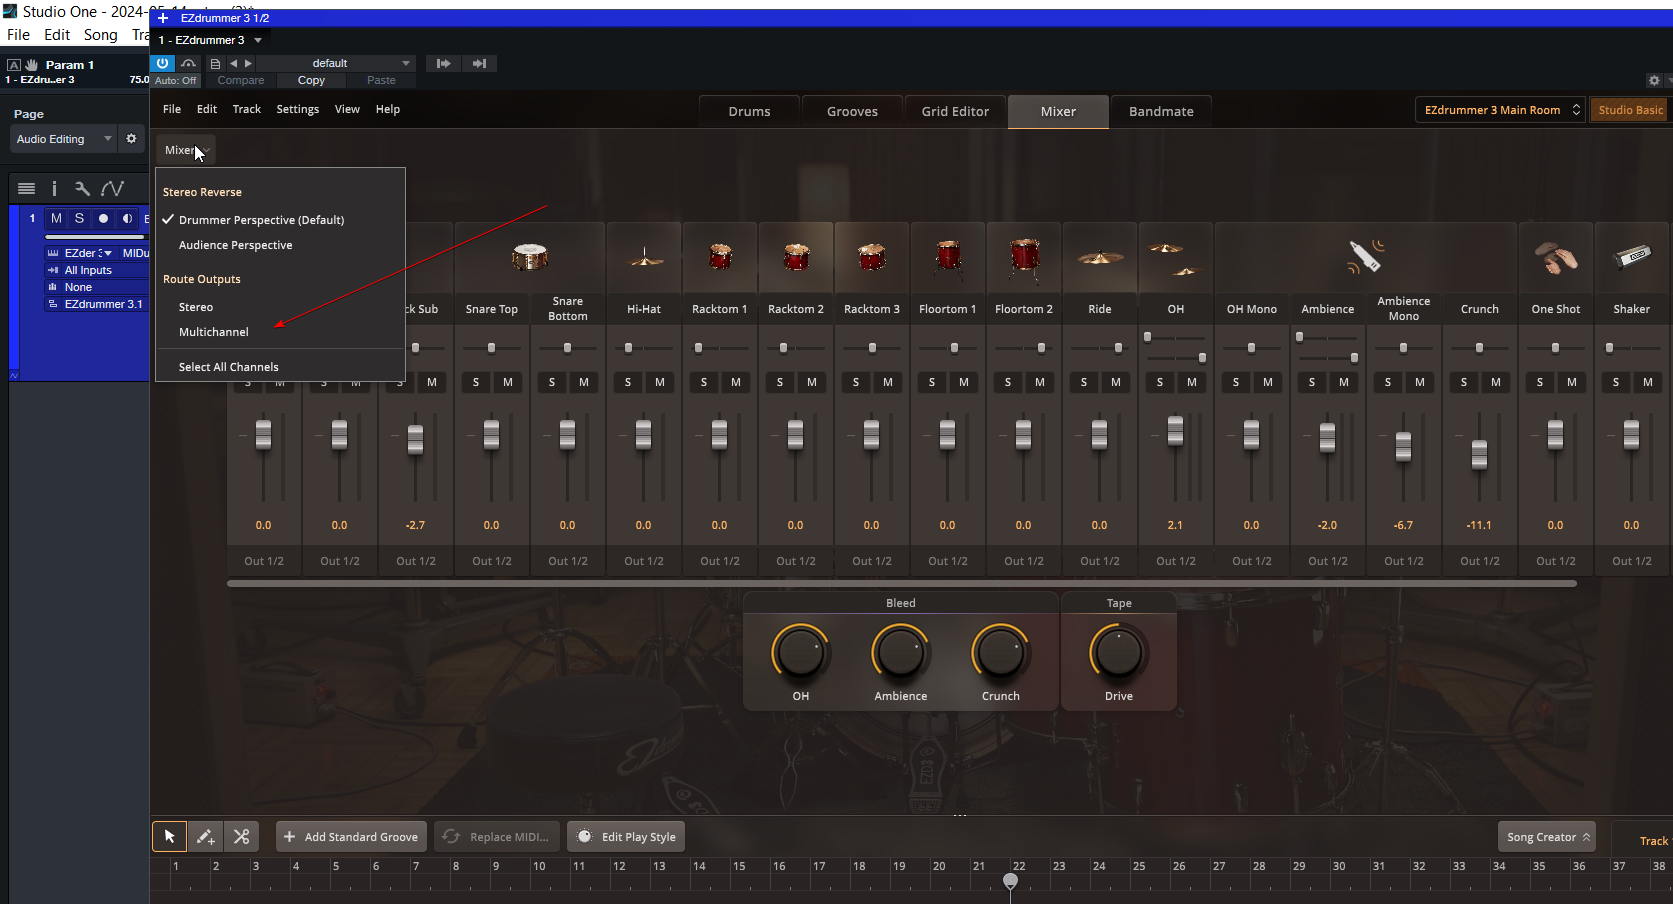Viewport: 1673px width, 904px height.
Task: Select the pencil draw tool
Action: pos(205,837)
